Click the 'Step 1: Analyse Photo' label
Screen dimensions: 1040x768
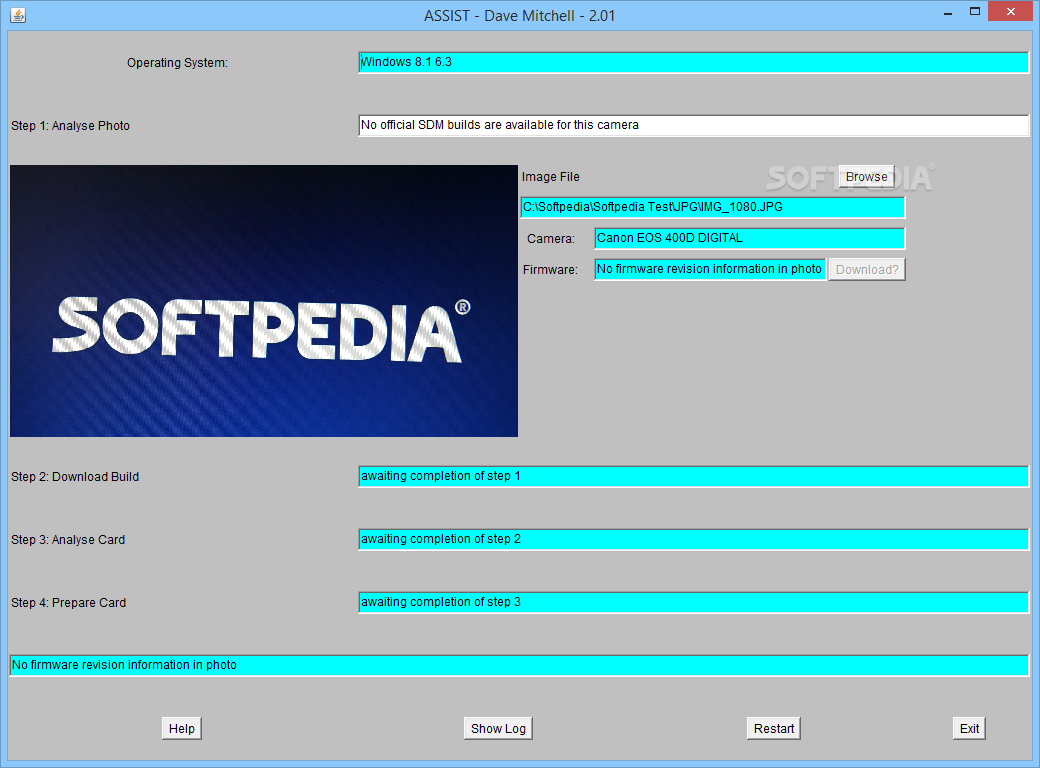pyautogui.click(x=70, y=125)
